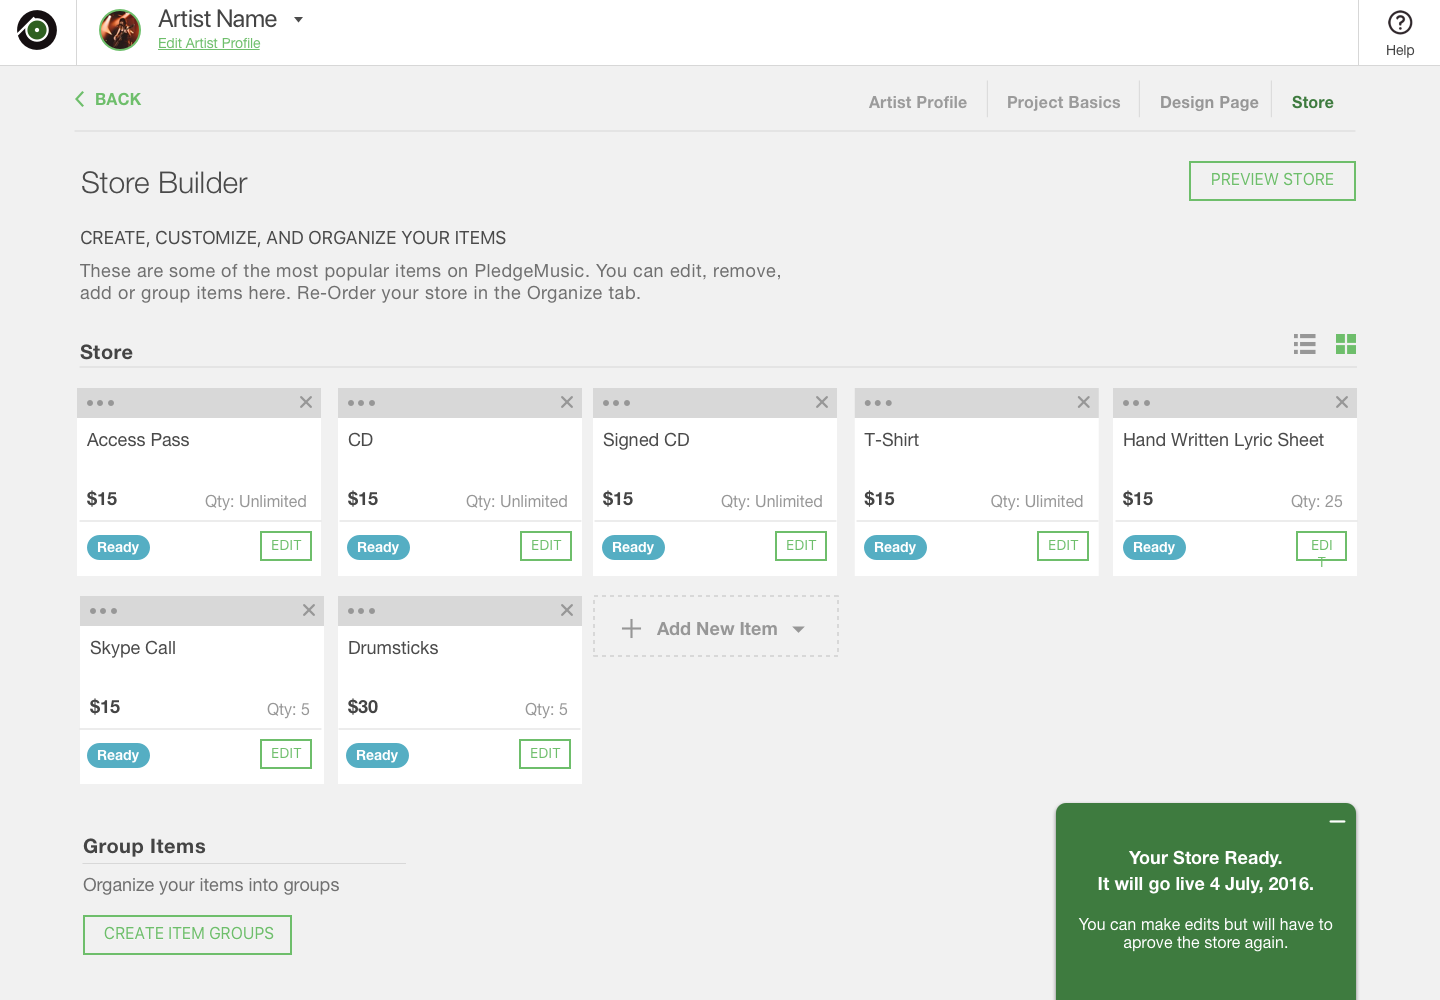Image resolution: width=1440 pixels, height=1000 pixels.
Task: Click the PledgeMusic logo icon
Action: [37, 30]
